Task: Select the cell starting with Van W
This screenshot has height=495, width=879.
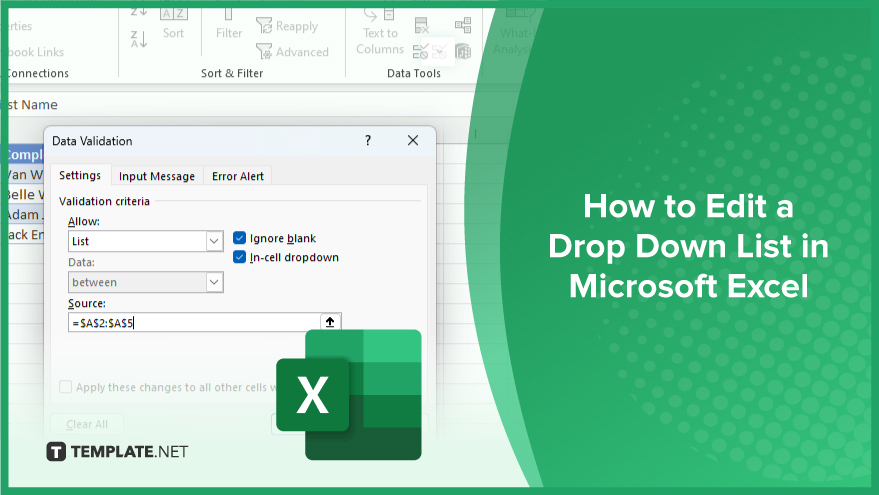Action: pos(26,174)
